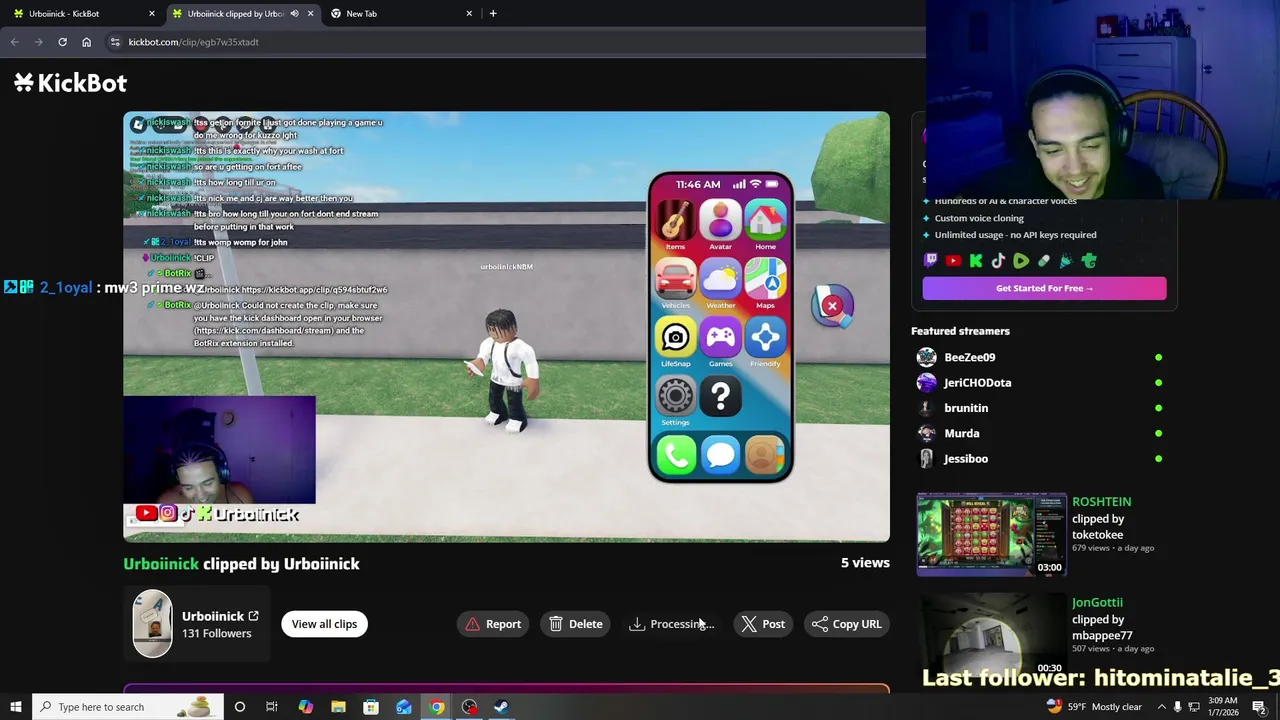Close the Urboiinick - KickBot tab

coord(152,13)
